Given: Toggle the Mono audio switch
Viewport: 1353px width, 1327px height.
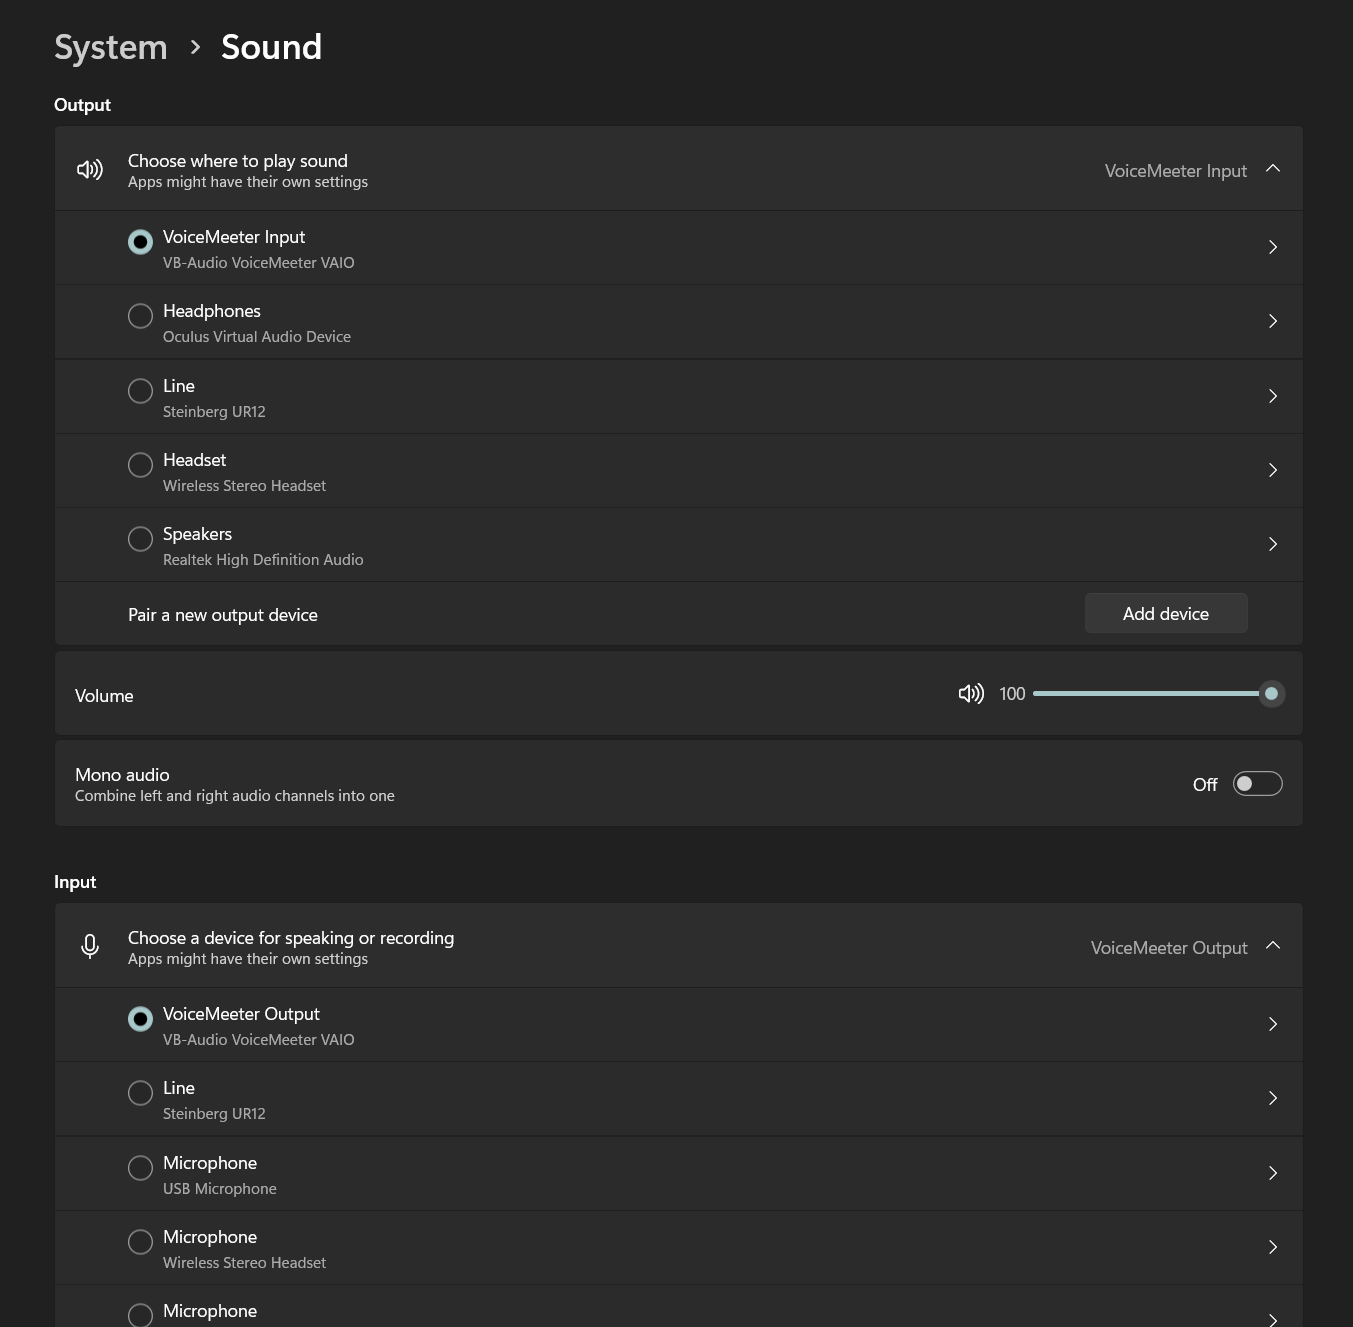Looking at the screenshot, I should click(x=1257, y=784).
